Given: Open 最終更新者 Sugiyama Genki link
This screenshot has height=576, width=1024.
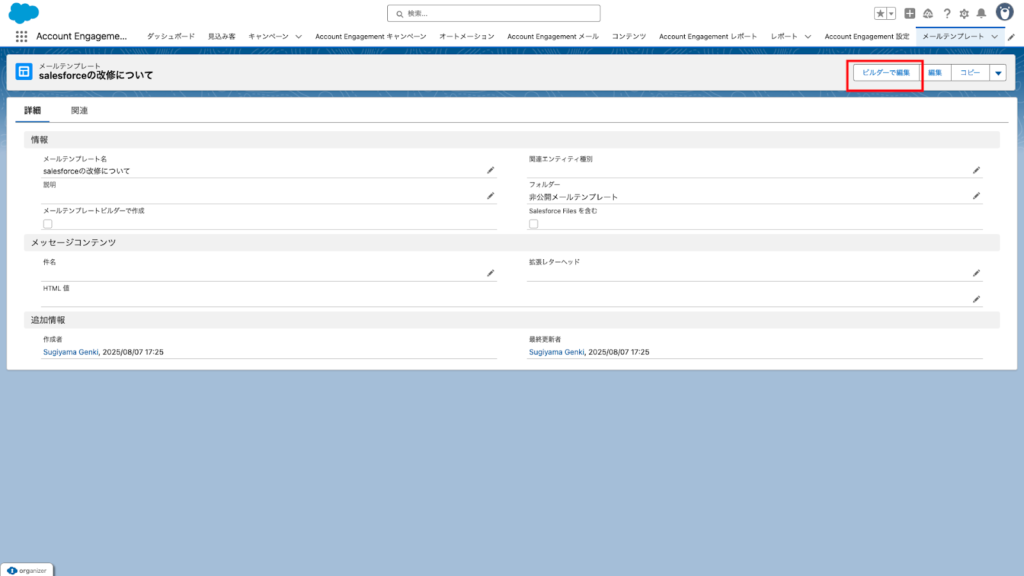Looking at the screenshot, I should click(x=556, y=352).
